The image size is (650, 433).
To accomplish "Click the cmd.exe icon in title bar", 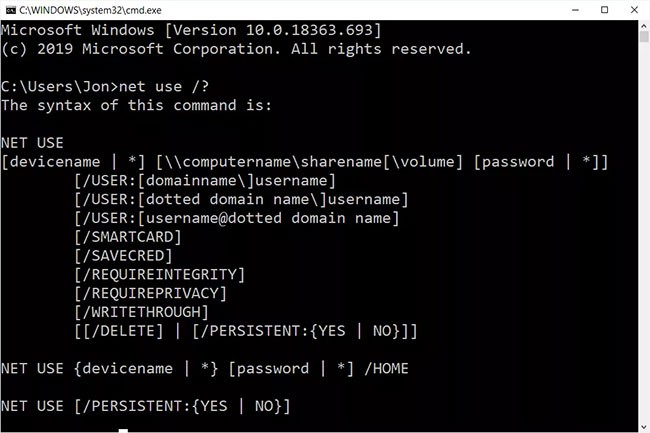I will coord(9,9).
